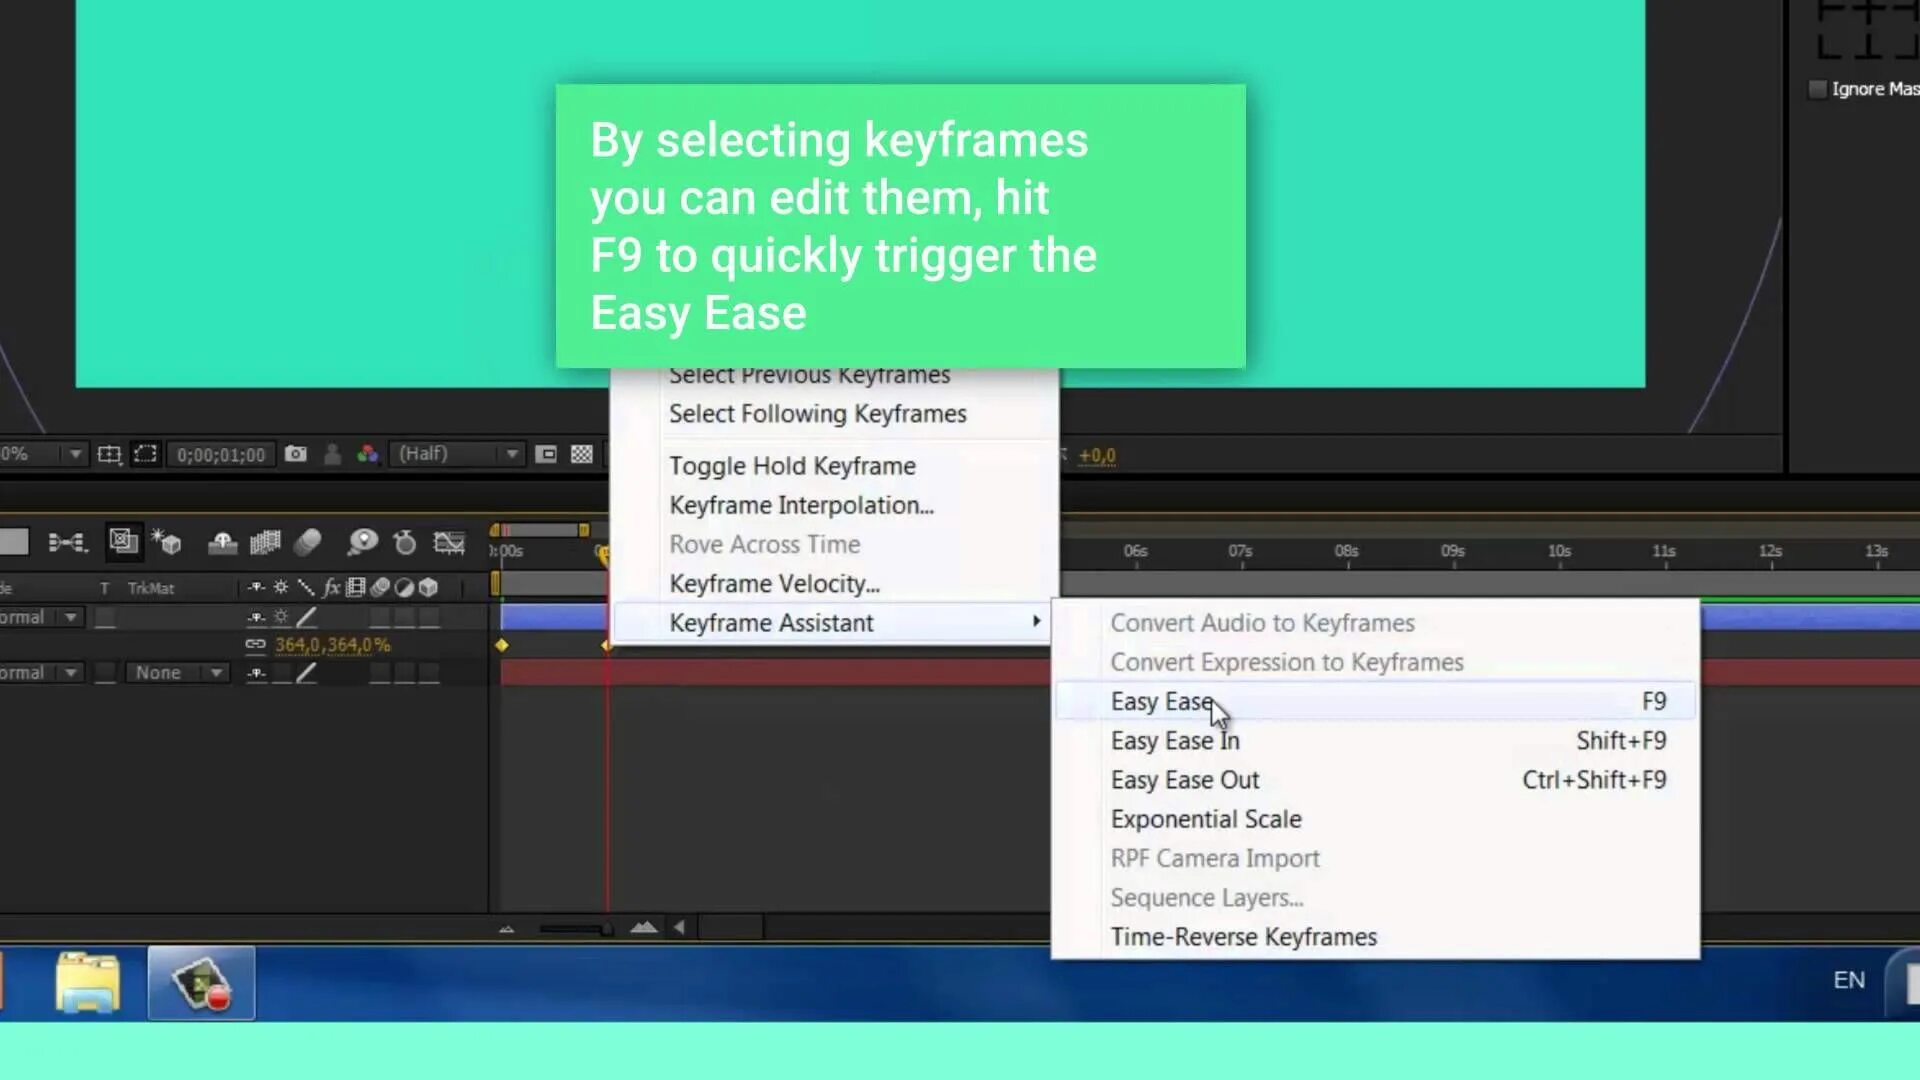Choose Easy Ease from the submenu
Screen dimensions: 1920x1080
pyautogui.click(x=1162, y=702)
